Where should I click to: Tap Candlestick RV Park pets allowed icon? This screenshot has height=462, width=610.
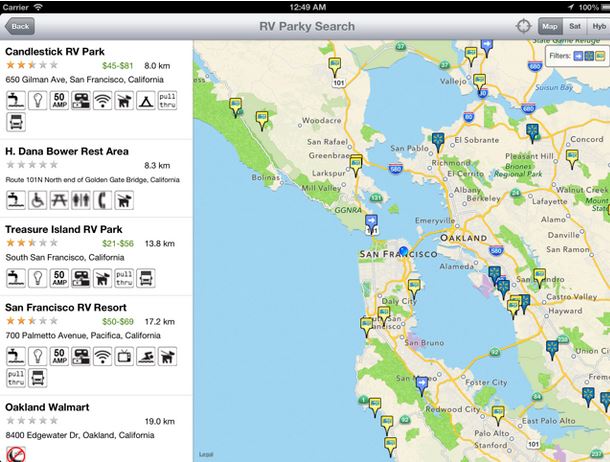(x=124, y=100)
